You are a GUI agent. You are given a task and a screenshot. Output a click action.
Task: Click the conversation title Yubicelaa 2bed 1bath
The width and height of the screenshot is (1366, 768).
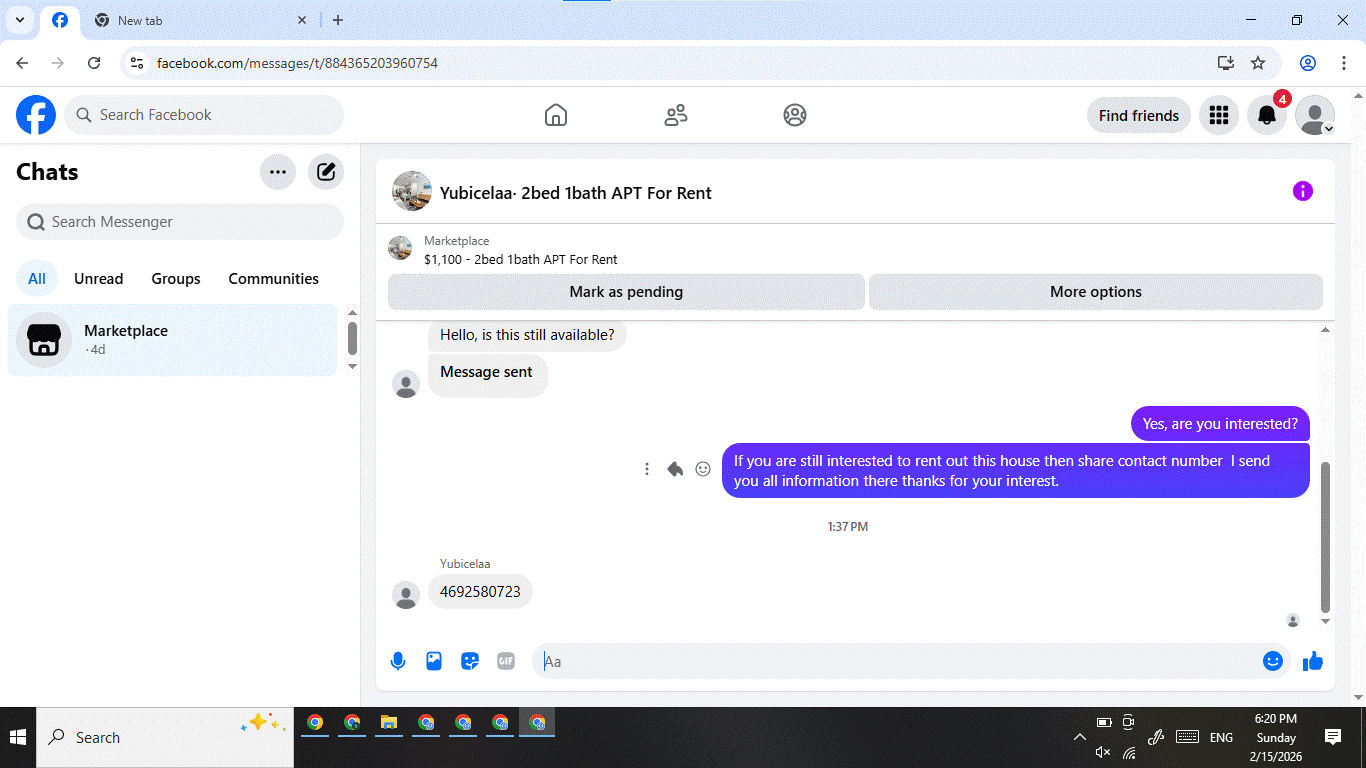(x=576, y=193)
